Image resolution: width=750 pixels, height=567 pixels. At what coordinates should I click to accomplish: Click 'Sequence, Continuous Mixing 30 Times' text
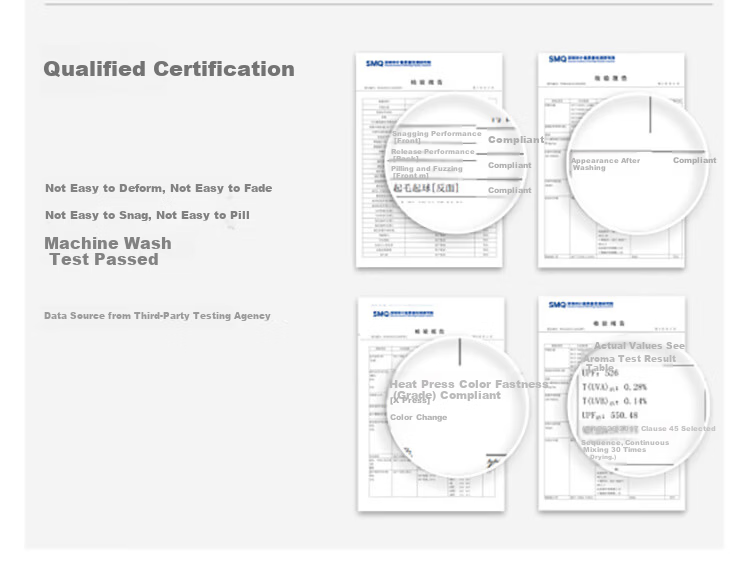(x=625, y=446)
